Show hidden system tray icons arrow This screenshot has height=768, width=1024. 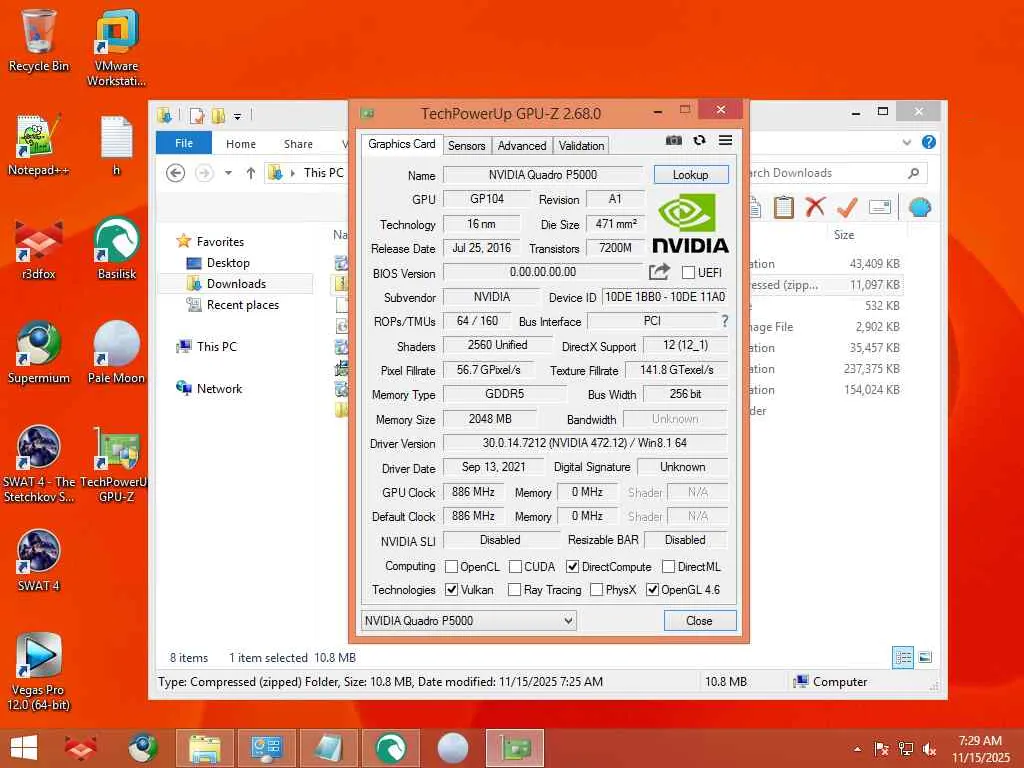coord(857,749)
